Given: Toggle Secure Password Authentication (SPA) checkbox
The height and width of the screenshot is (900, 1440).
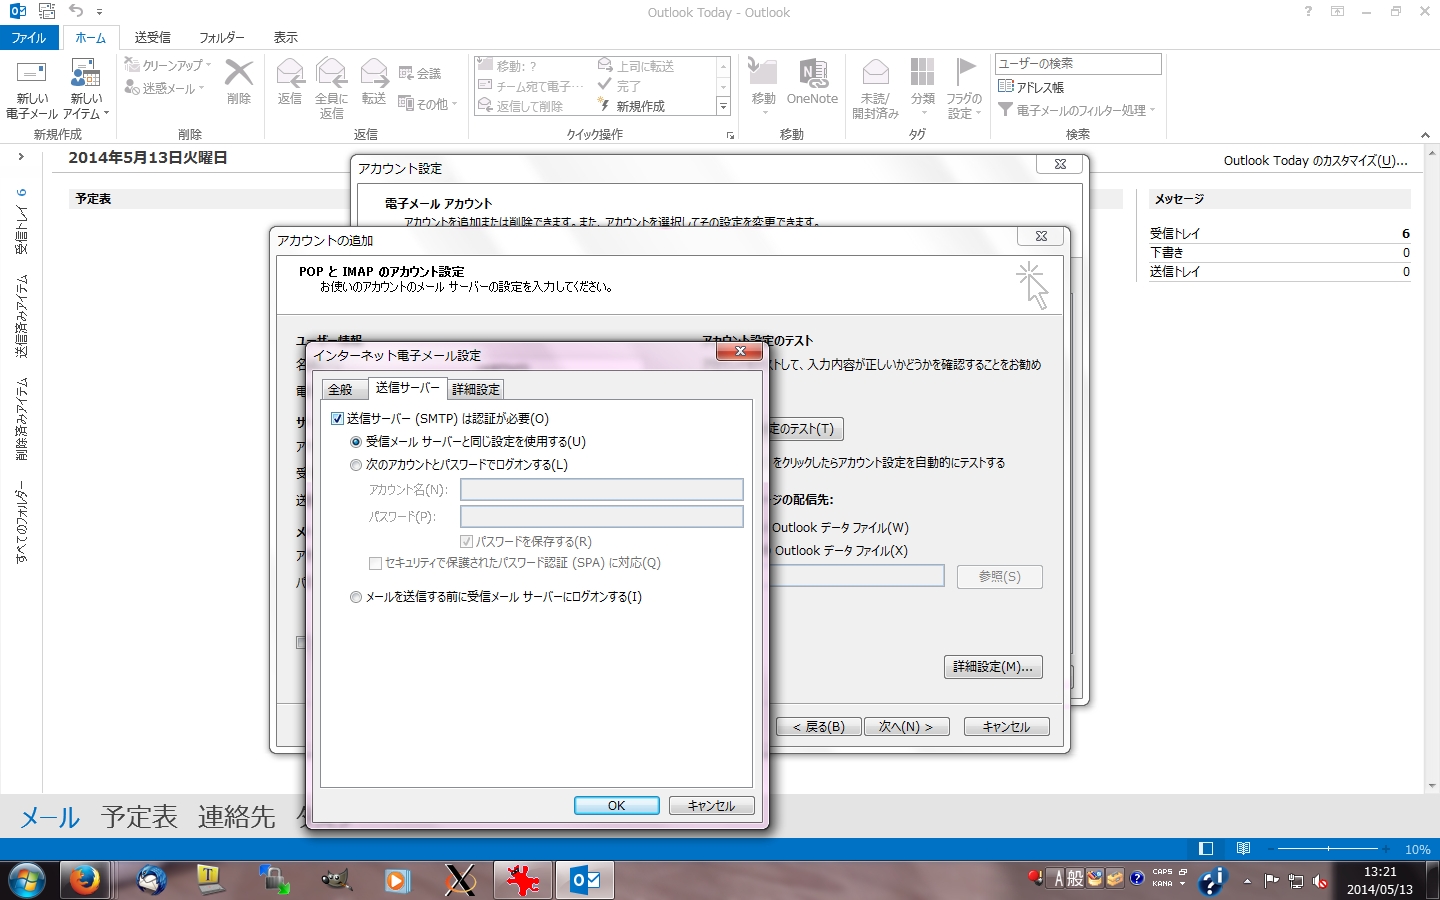Looking at the screenshot, I should (x=375, y=563).
